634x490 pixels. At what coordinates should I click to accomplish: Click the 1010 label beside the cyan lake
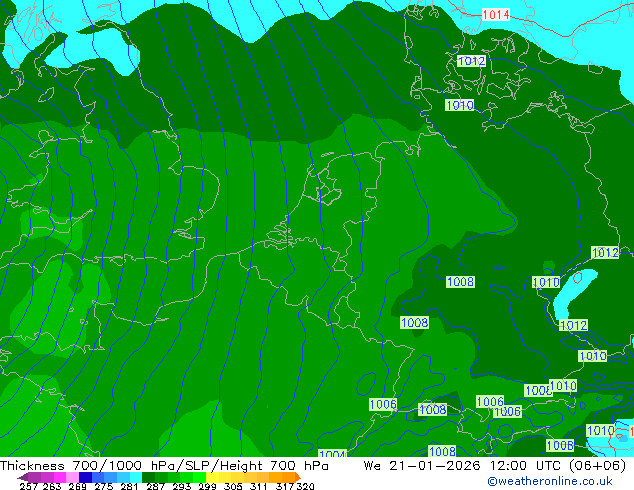click(546, 282)
